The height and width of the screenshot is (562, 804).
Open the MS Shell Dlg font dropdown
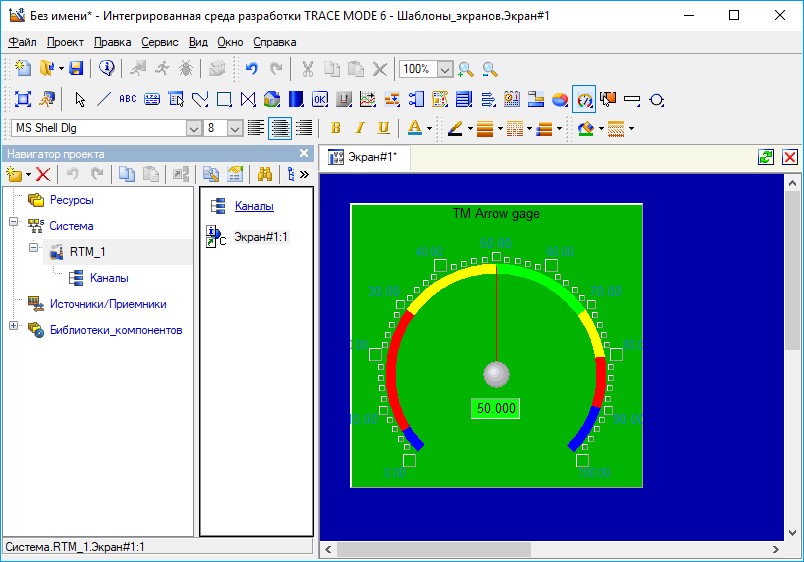(x=194, y=128)
